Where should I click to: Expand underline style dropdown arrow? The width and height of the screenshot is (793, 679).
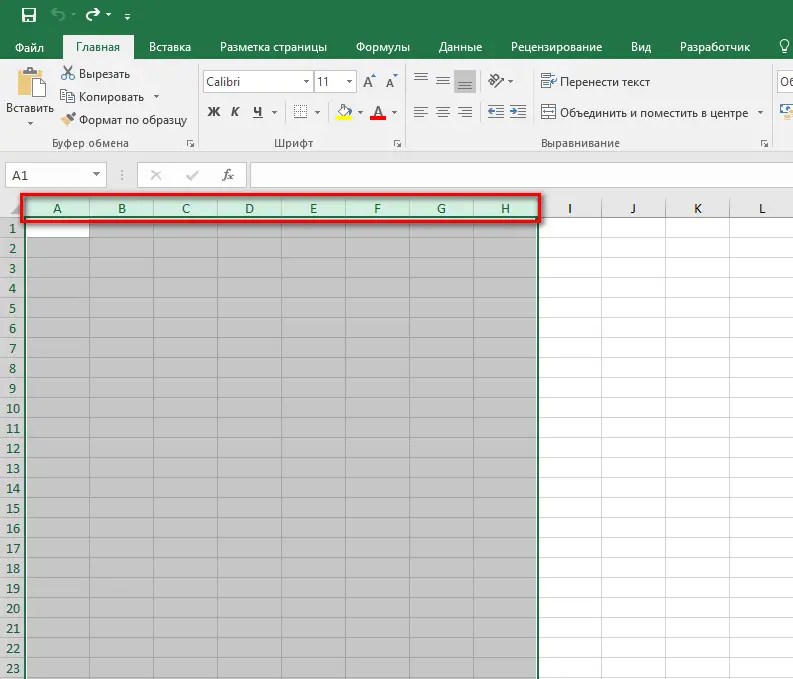click(x=274, y=112)
